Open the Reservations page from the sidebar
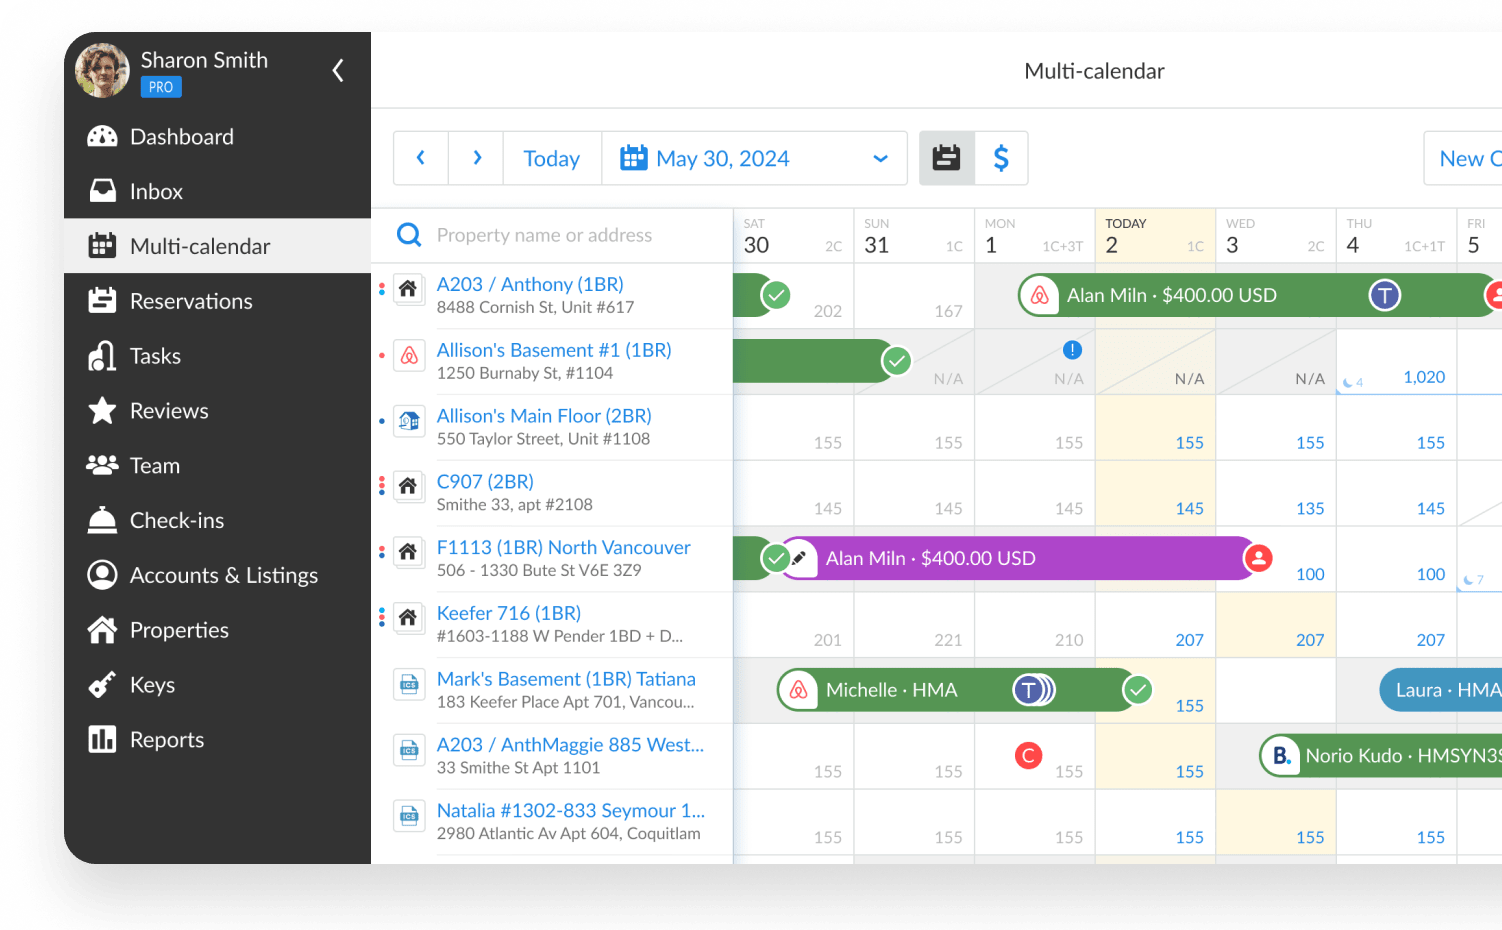1502x930 pixels. click(x=103, y=300)
